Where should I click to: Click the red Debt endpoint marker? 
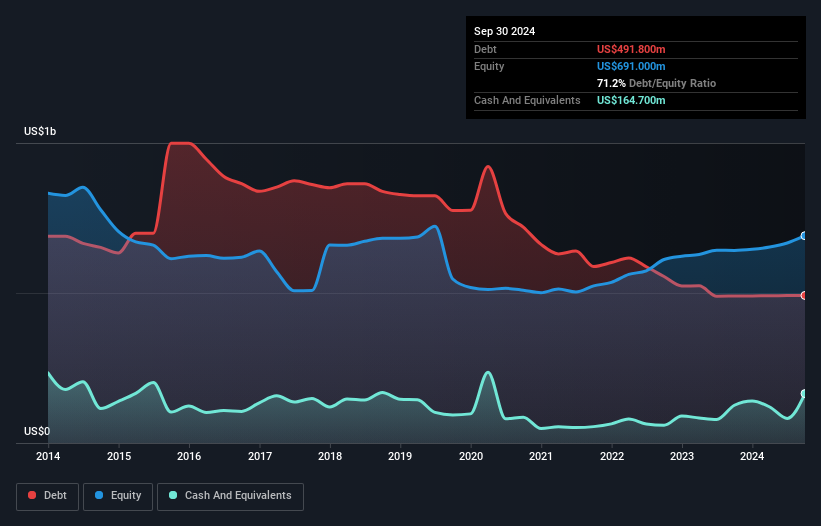(804, 296)
